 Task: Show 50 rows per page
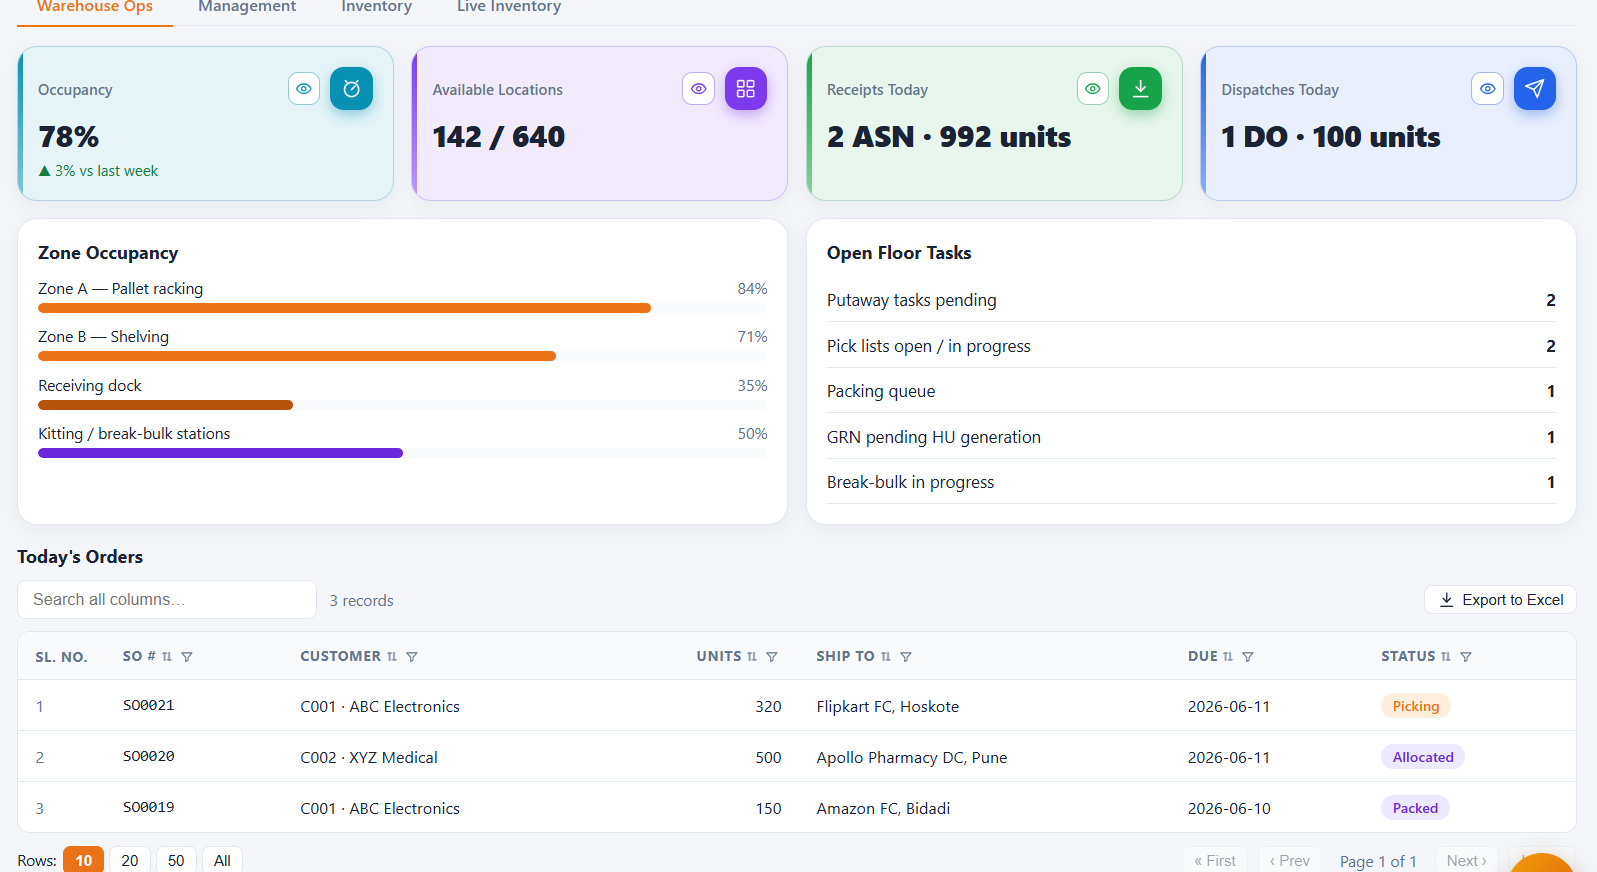click(x=176, y=860)
